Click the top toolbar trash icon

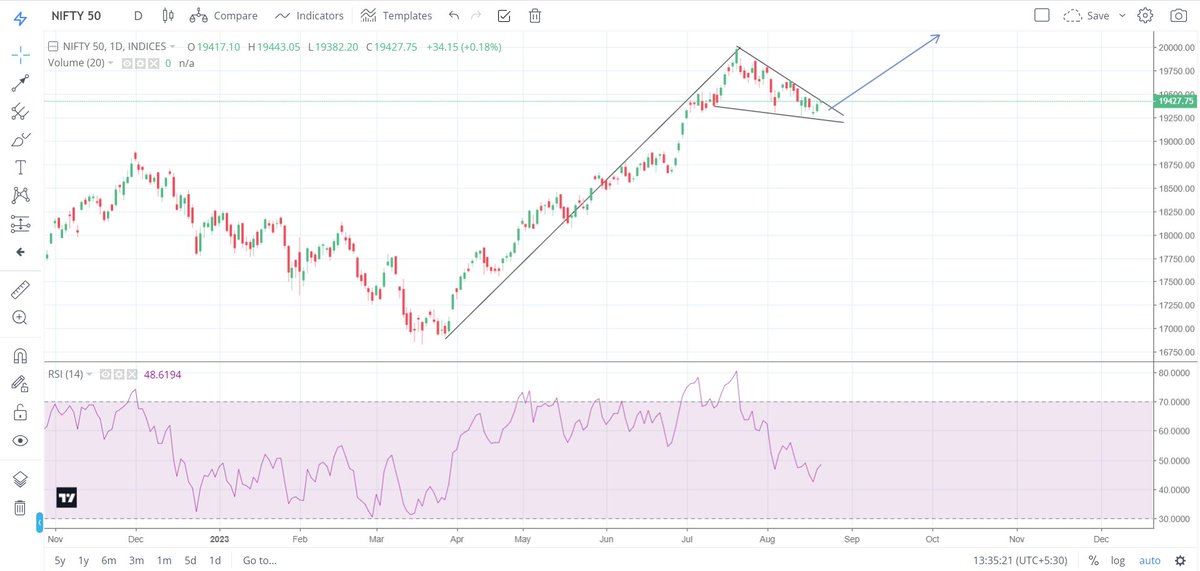[535, 16]
